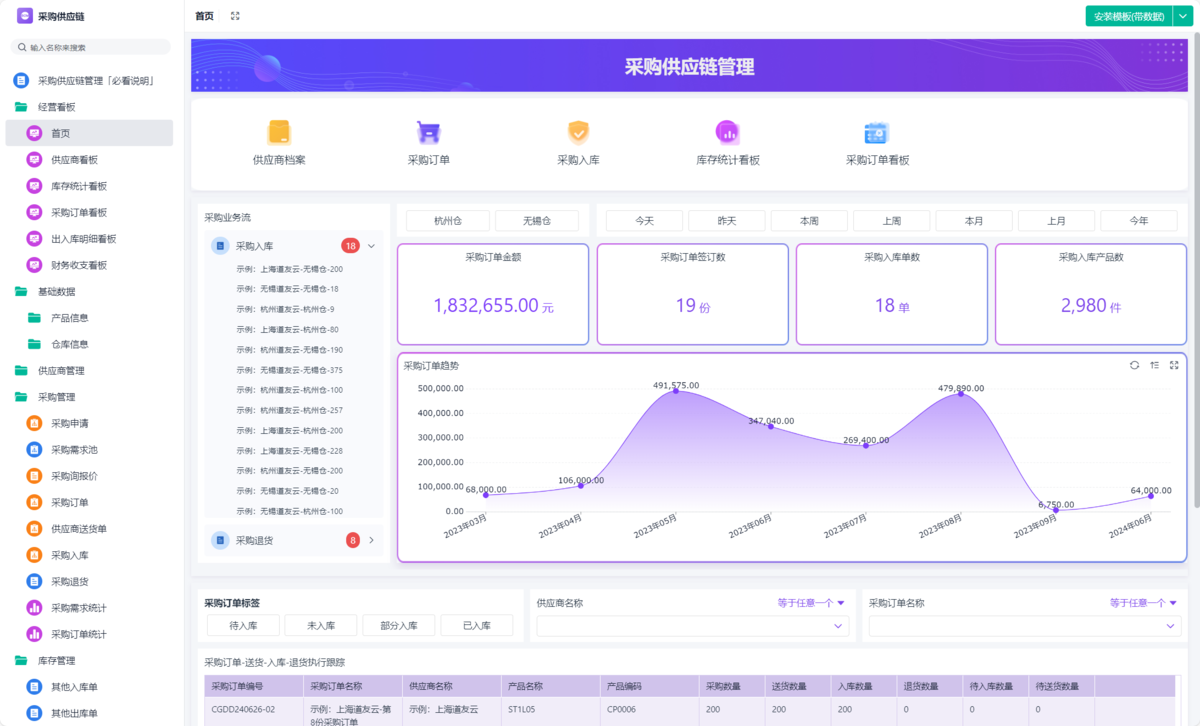This screenshot has width=1200, height=726.
Task: Open flow item 上海道友云-无锡仓-200
Action: click(x=290, y=269)
